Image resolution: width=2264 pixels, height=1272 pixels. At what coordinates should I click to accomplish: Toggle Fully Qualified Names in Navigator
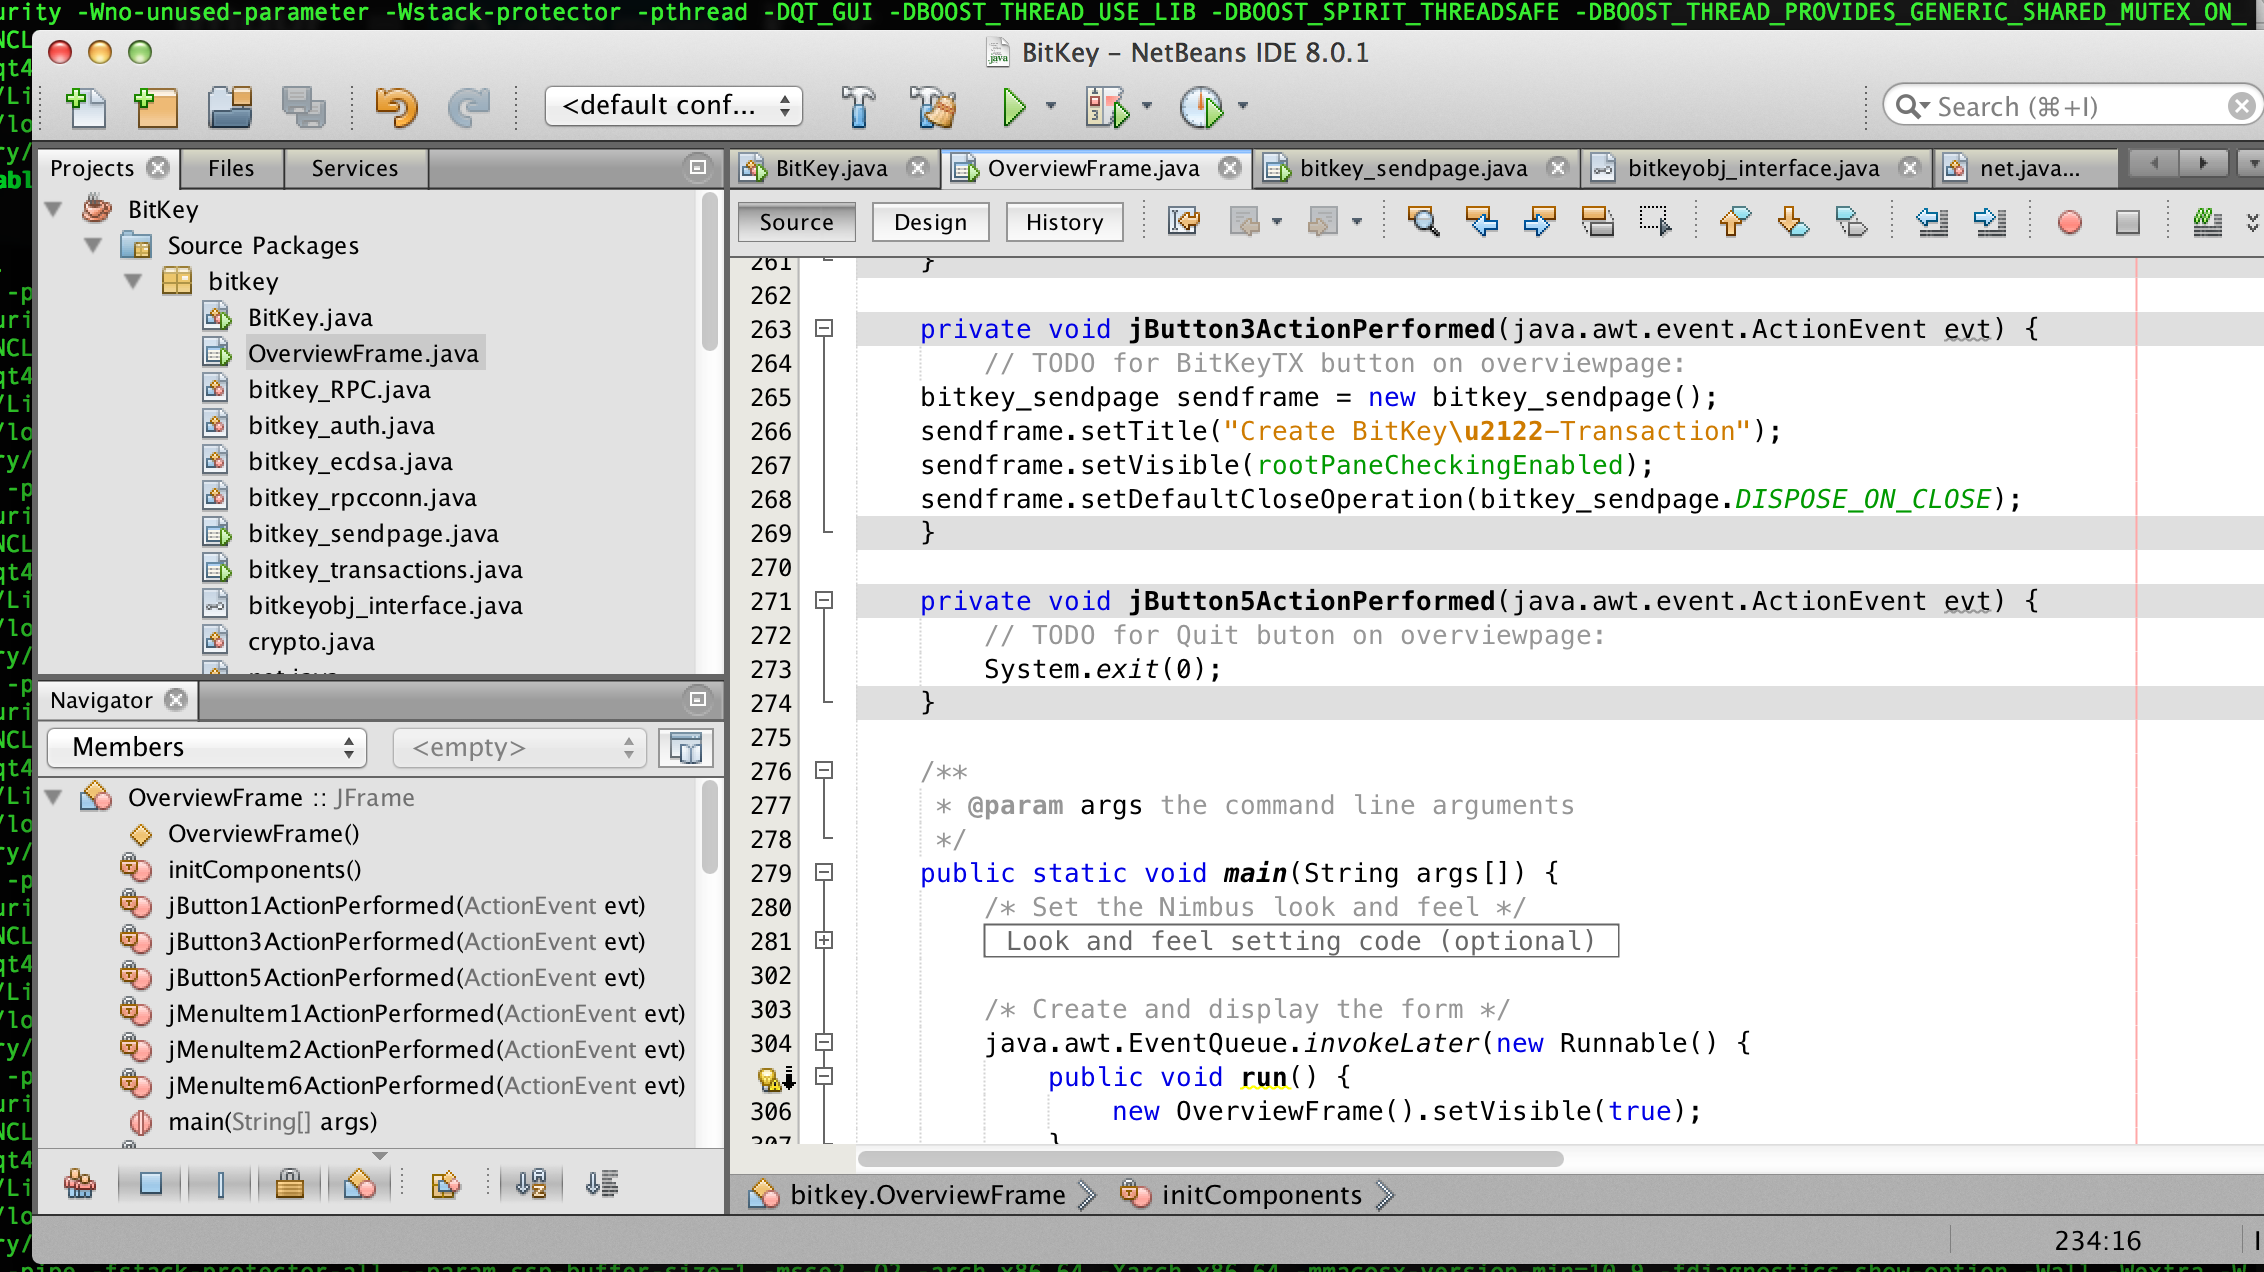point(445,1184)
